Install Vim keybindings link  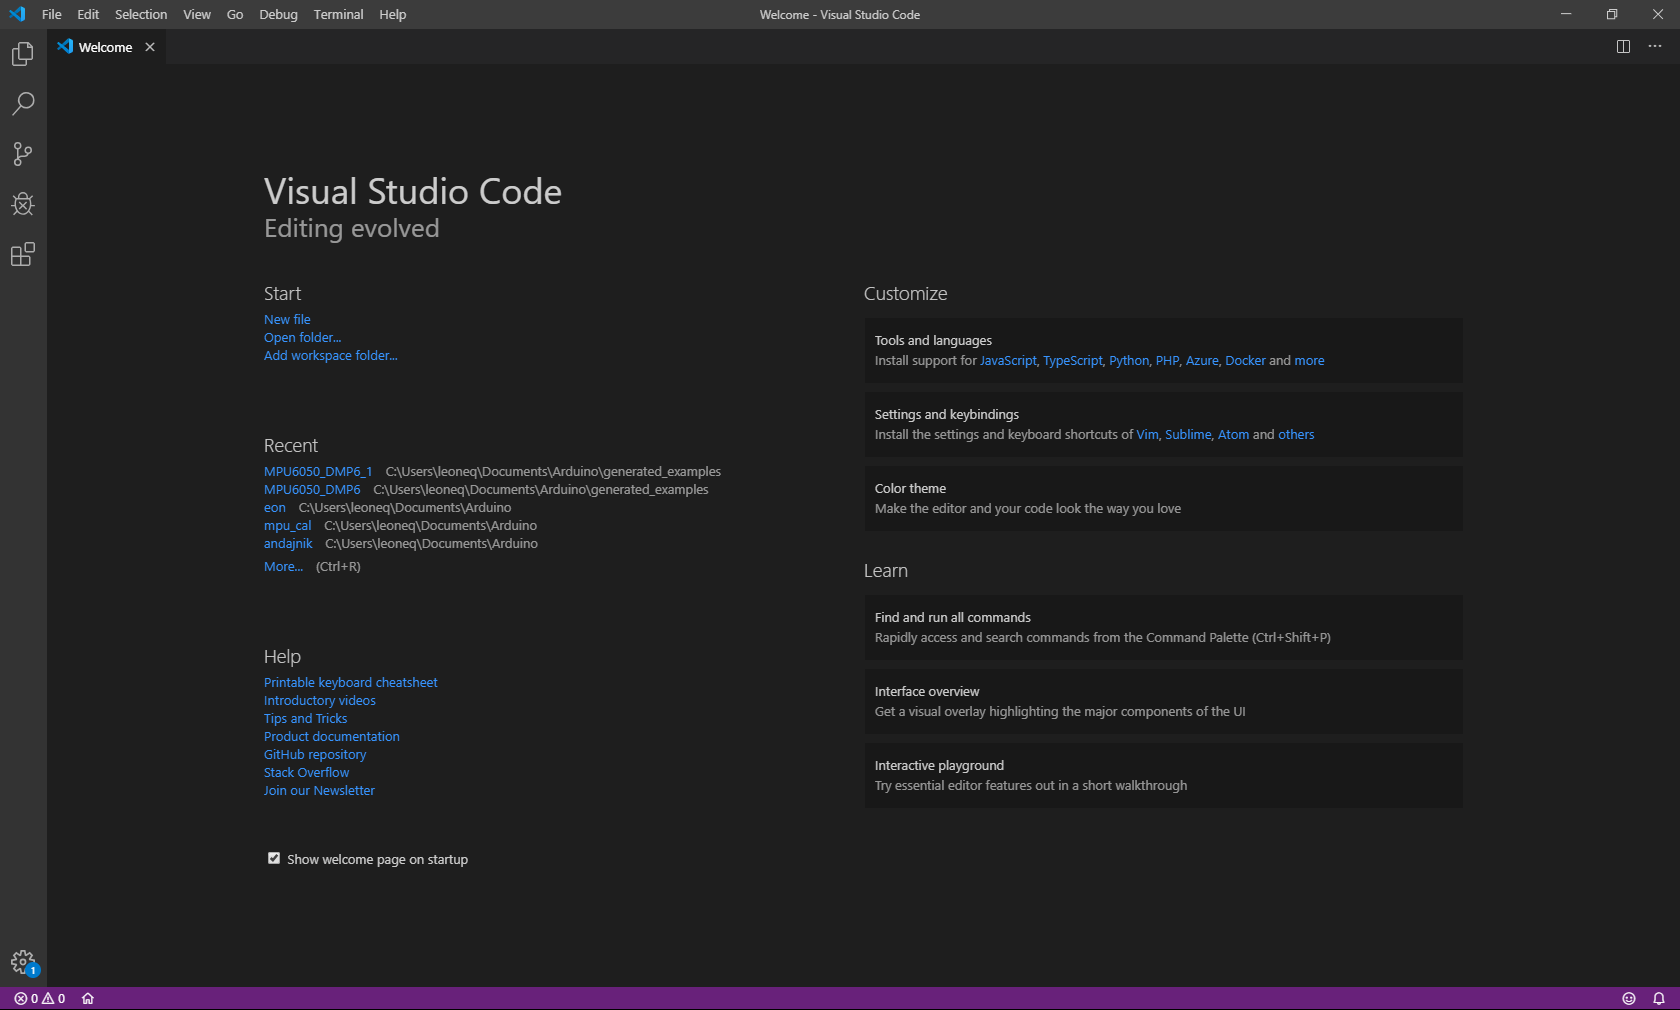point(1147,434)
